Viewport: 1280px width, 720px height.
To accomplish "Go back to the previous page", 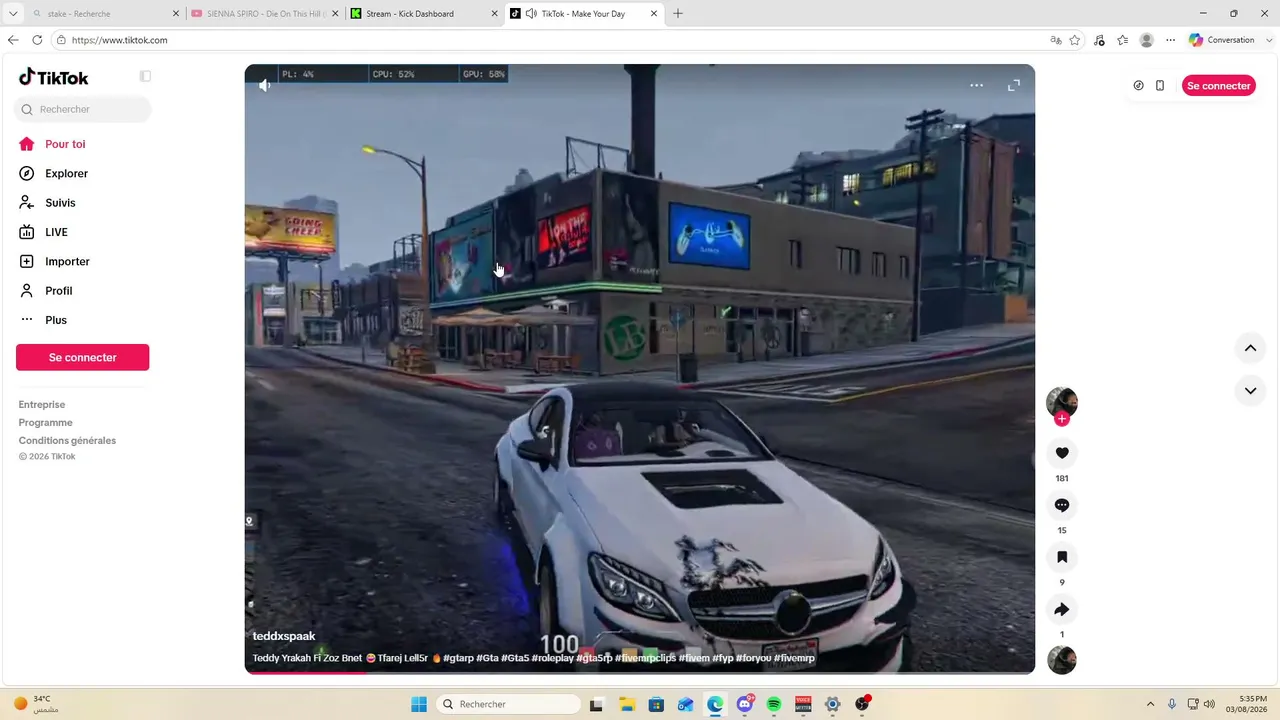I will coord(13,40).
